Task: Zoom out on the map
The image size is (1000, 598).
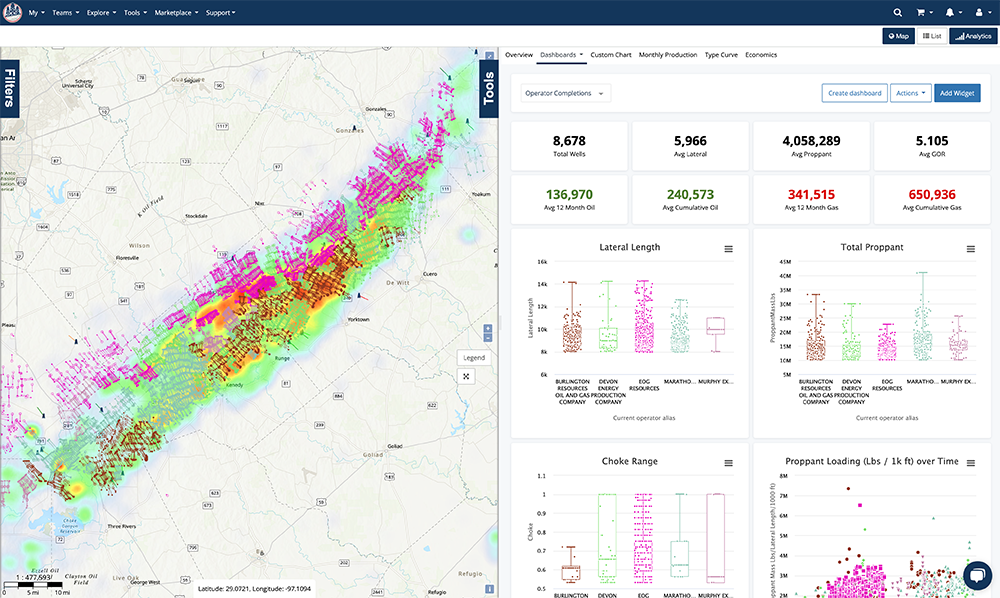Action: [x=487, y=340]
